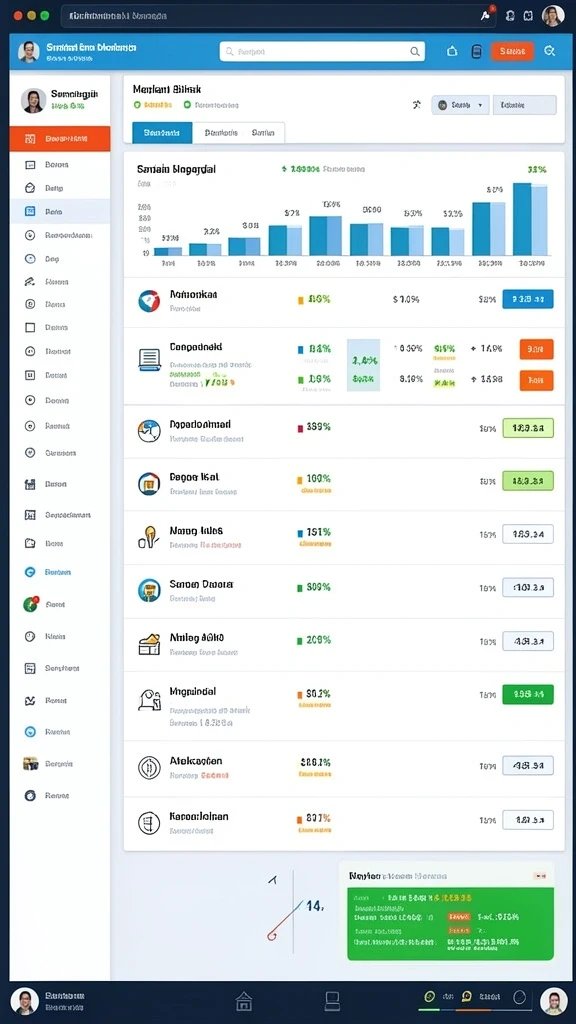Image resolution: width=576 pixels, height=1024 pixels.
Task: Open the orange highlighted sidebar menu item
Action: tap(60, 138)
